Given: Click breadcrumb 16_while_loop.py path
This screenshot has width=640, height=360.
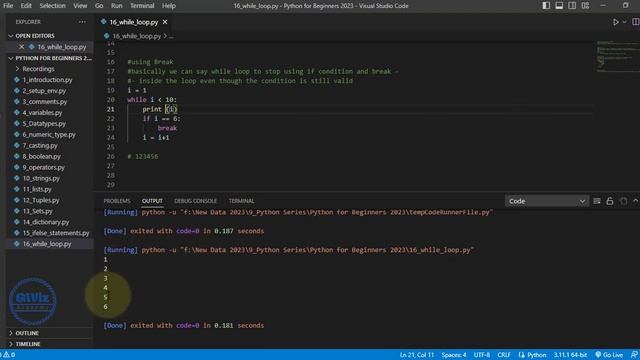Looking at the screenshot, I should pyautogui.click(x=136, y=36).
